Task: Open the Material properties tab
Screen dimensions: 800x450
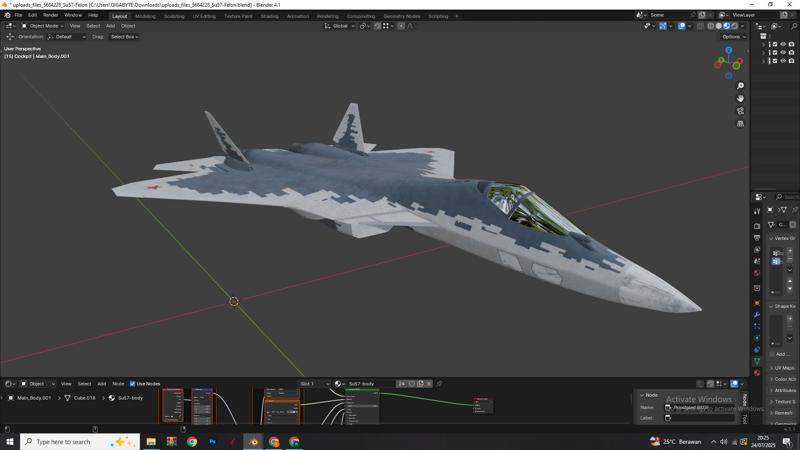Action: 757,373
